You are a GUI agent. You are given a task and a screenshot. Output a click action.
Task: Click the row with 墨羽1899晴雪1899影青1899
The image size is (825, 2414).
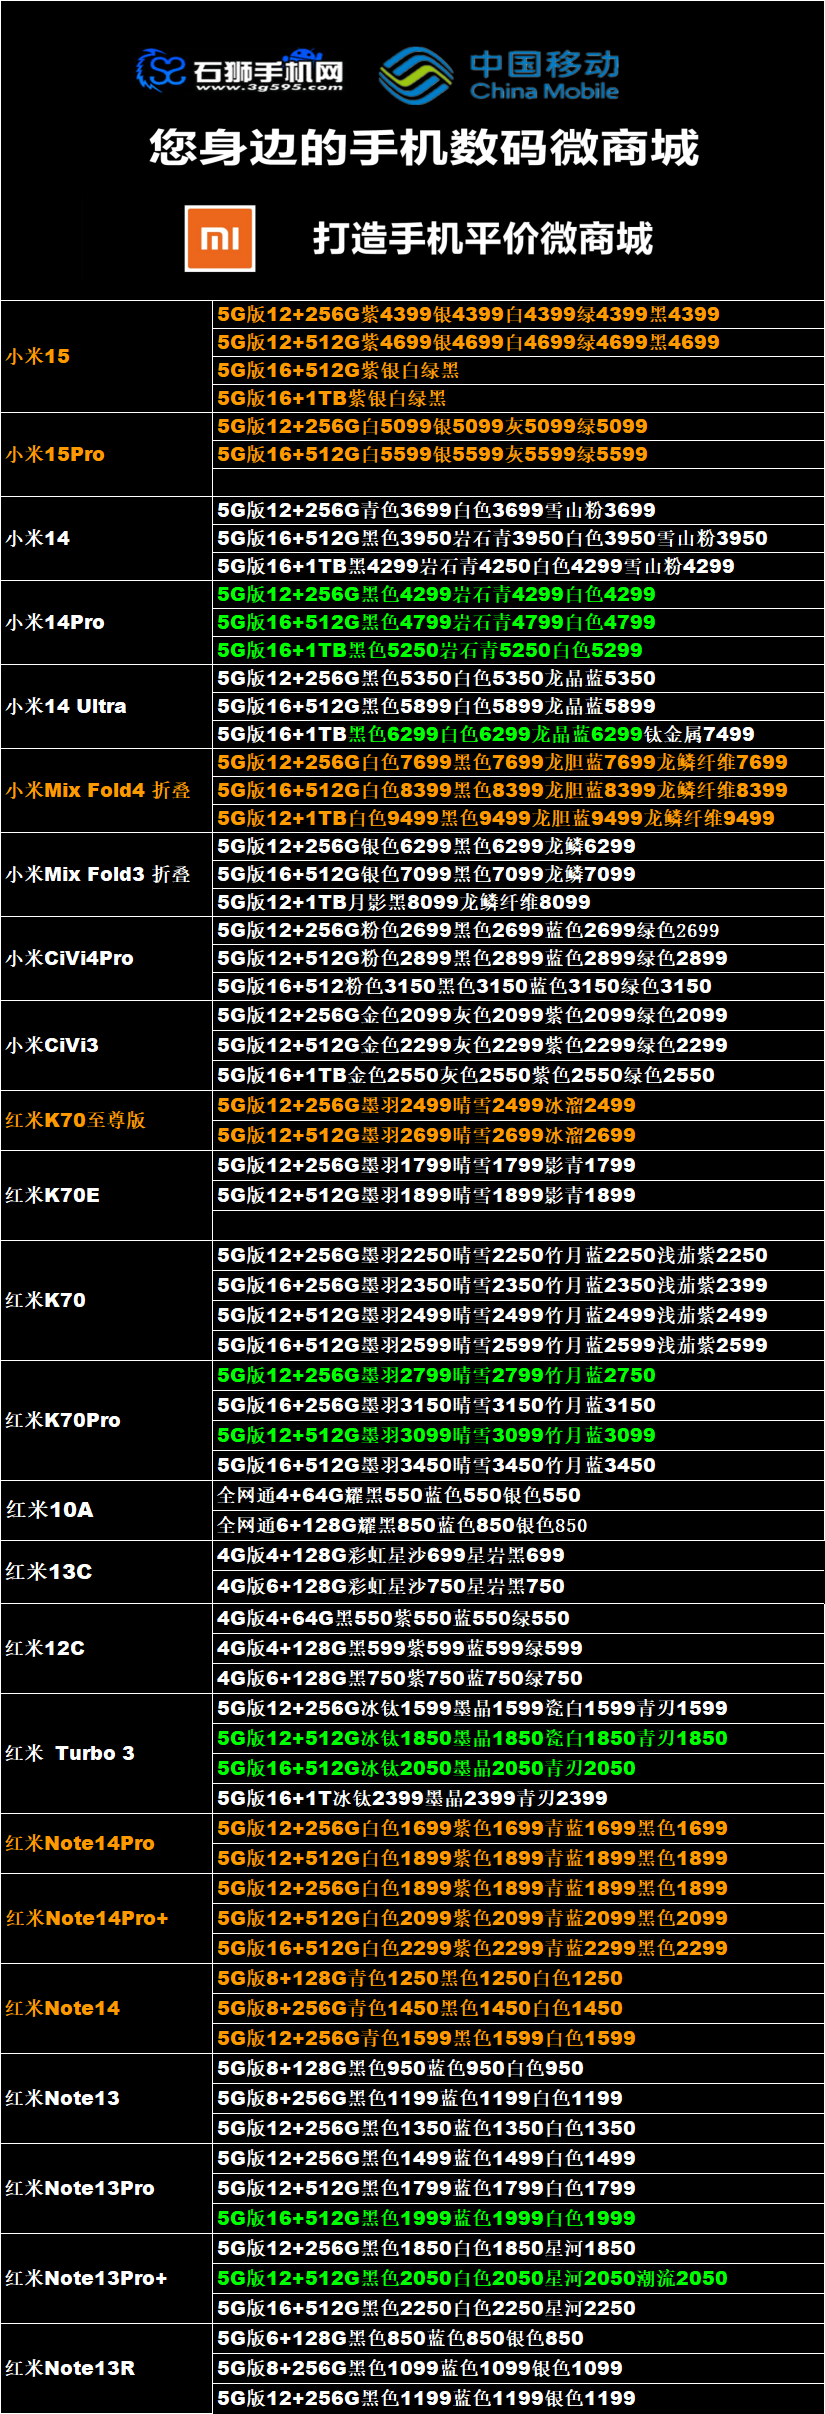(518, 1195)
